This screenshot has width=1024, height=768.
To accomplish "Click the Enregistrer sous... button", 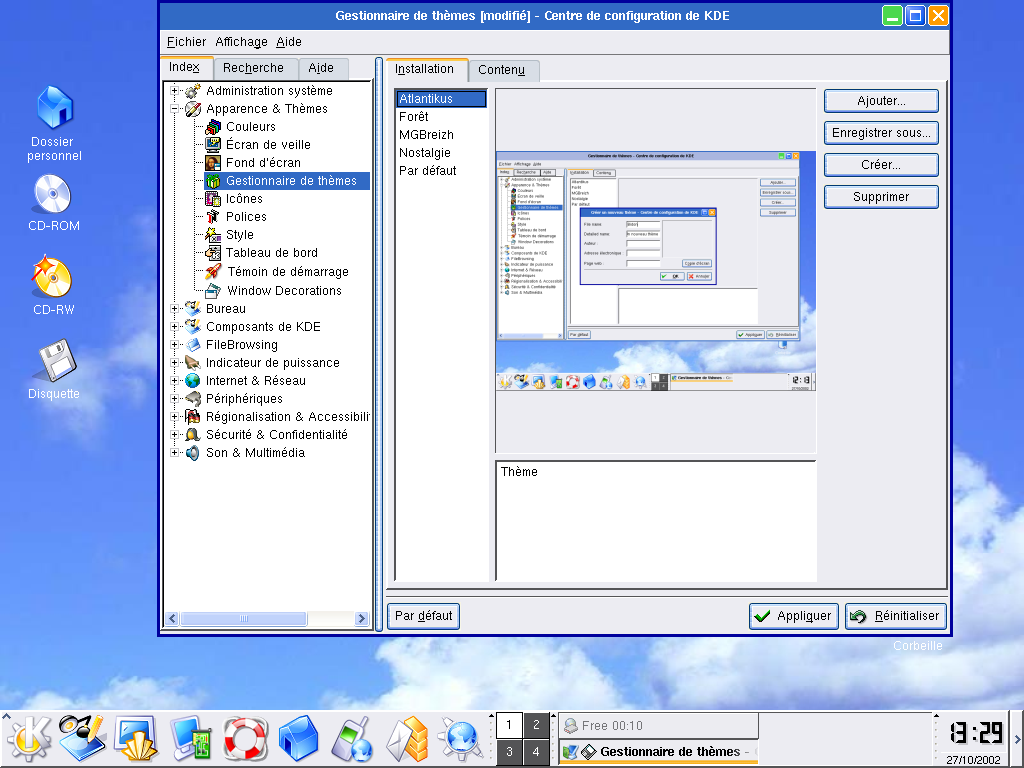I will pyautogui.click(x=881, y=133).
